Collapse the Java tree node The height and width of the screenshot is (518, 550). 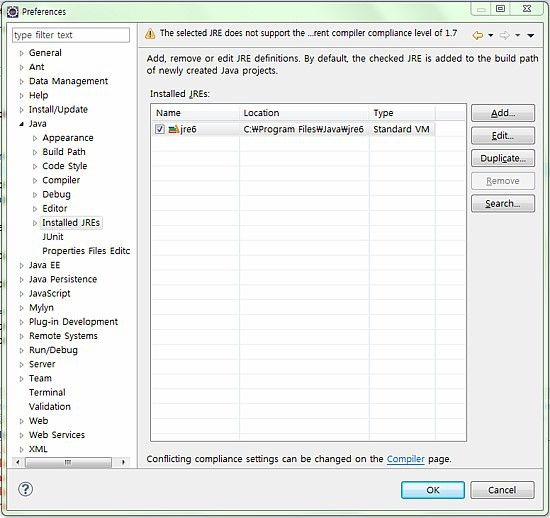[22, 124]
